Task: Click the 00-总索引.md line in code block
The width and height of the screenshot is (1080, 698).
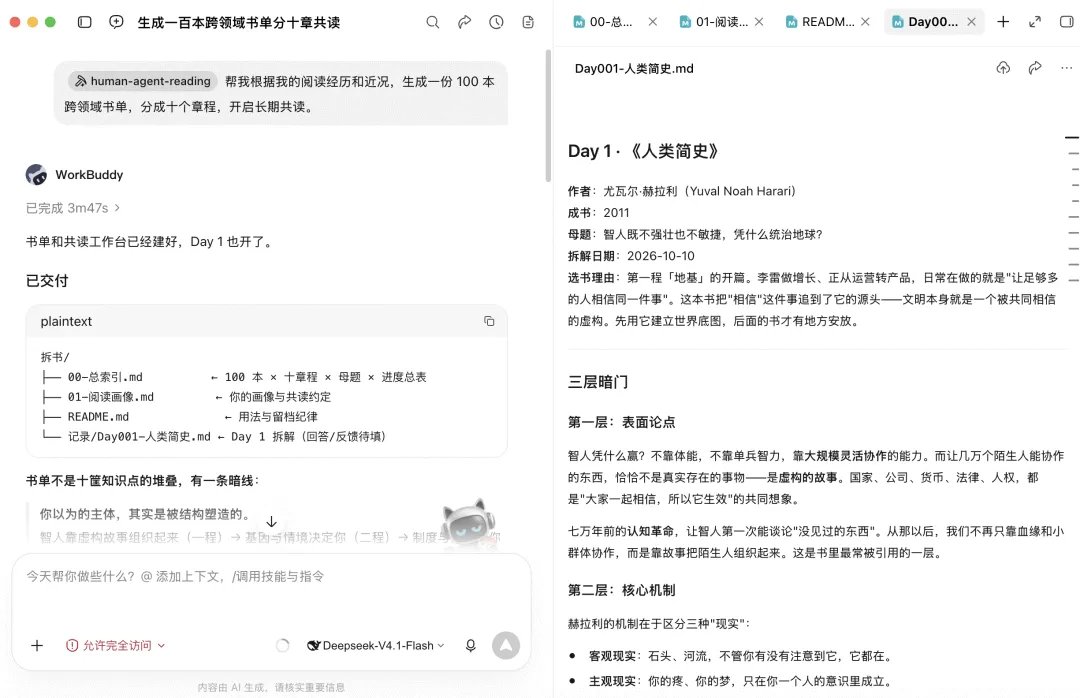Action: coord(233,377)
